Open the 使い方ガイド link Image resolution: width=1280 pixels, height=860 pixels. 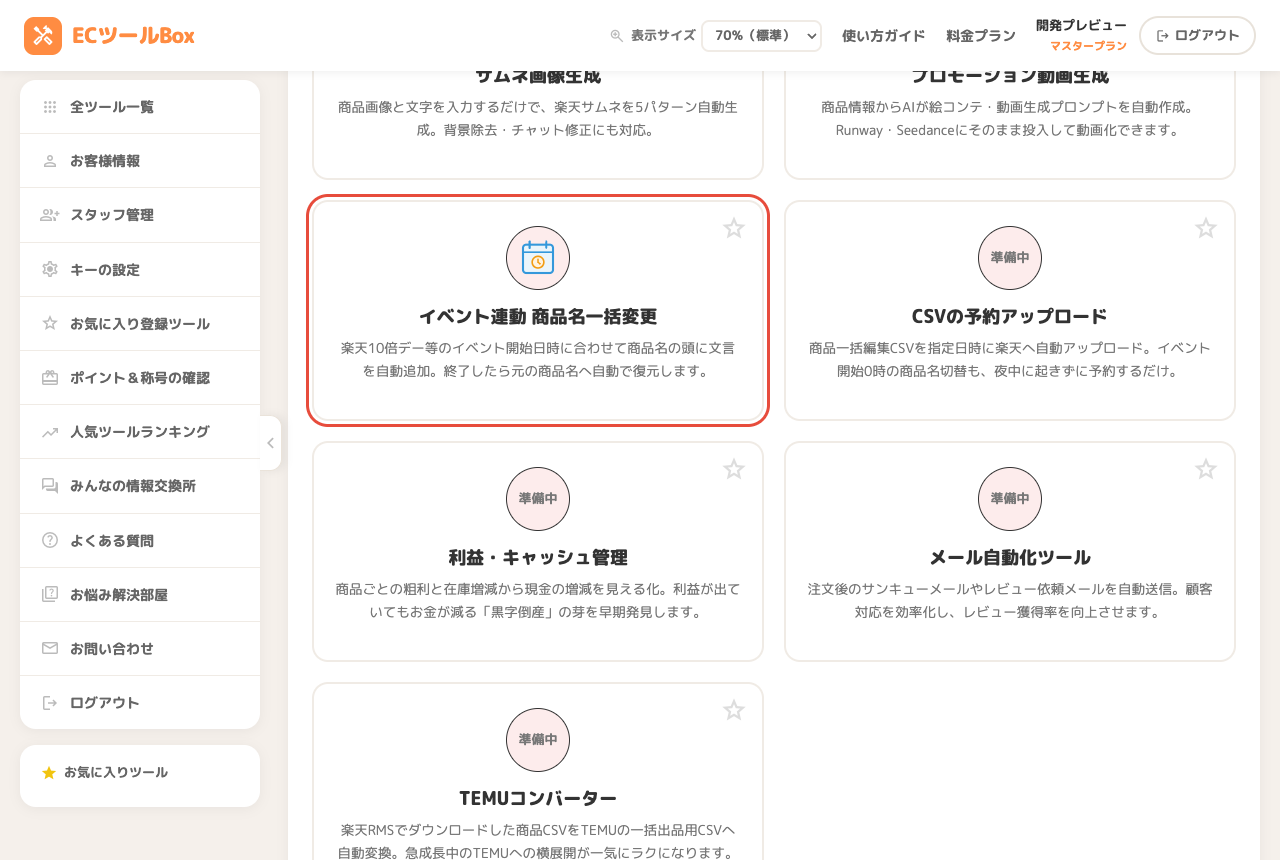pos(884,36)
